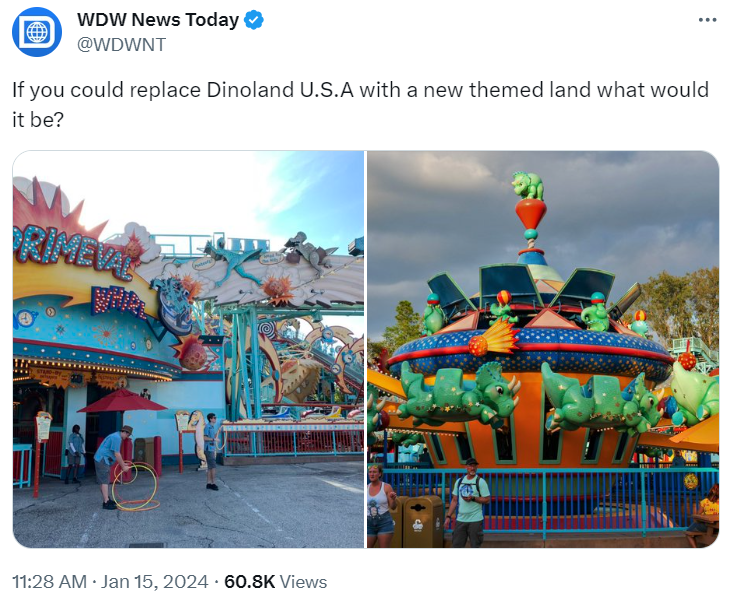This screenshot has height=604, width=736.
Task: Click the red umbrella in left photo
Action: 122,401
